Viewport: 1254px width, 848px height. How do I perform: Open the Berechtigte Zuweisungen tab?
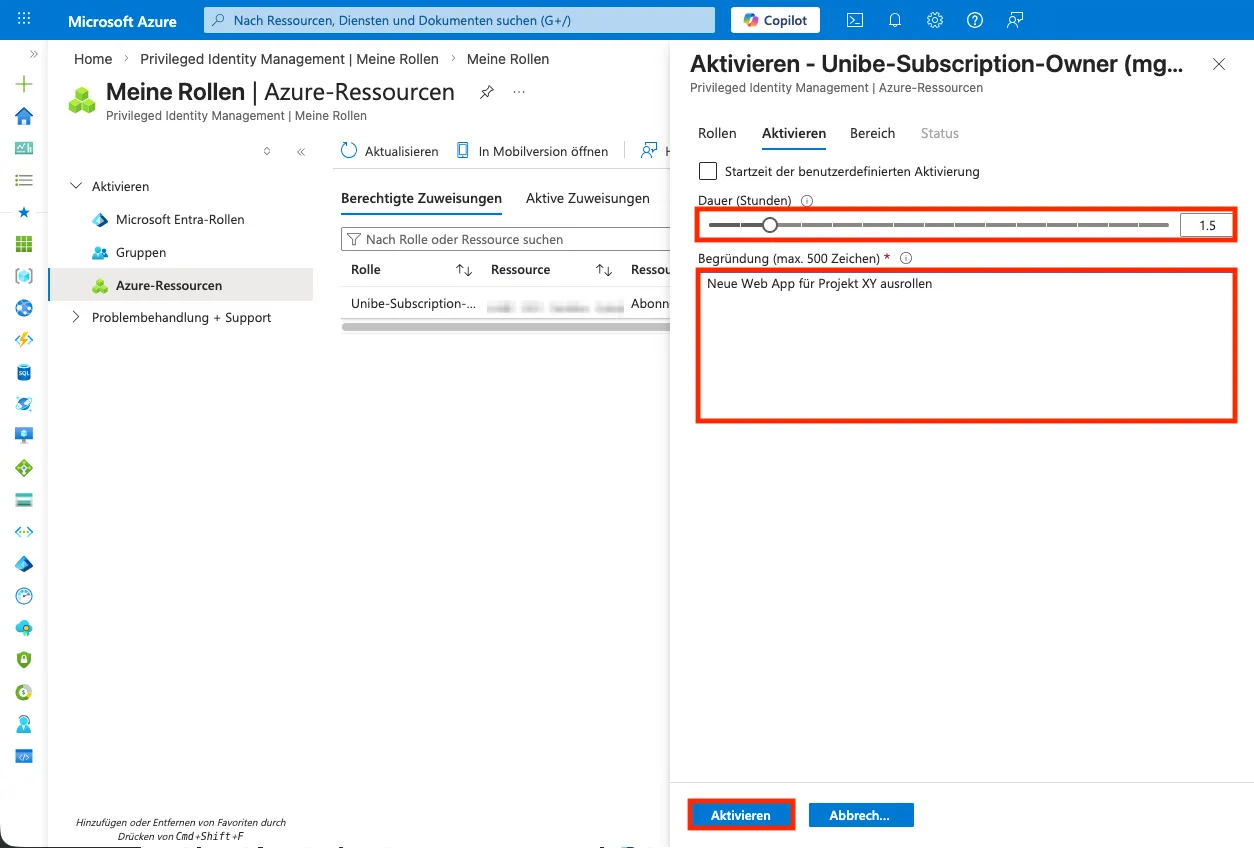point(421,198)
